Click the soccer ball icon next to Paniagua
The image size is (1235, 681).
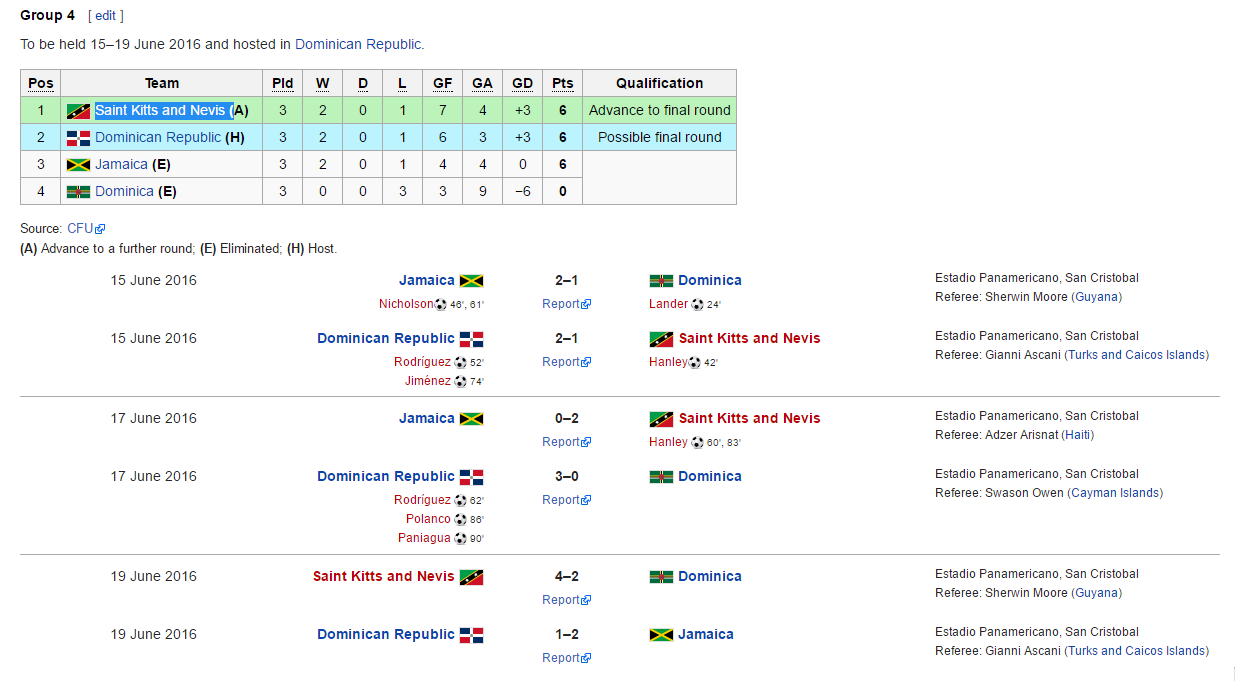point(460,538)
